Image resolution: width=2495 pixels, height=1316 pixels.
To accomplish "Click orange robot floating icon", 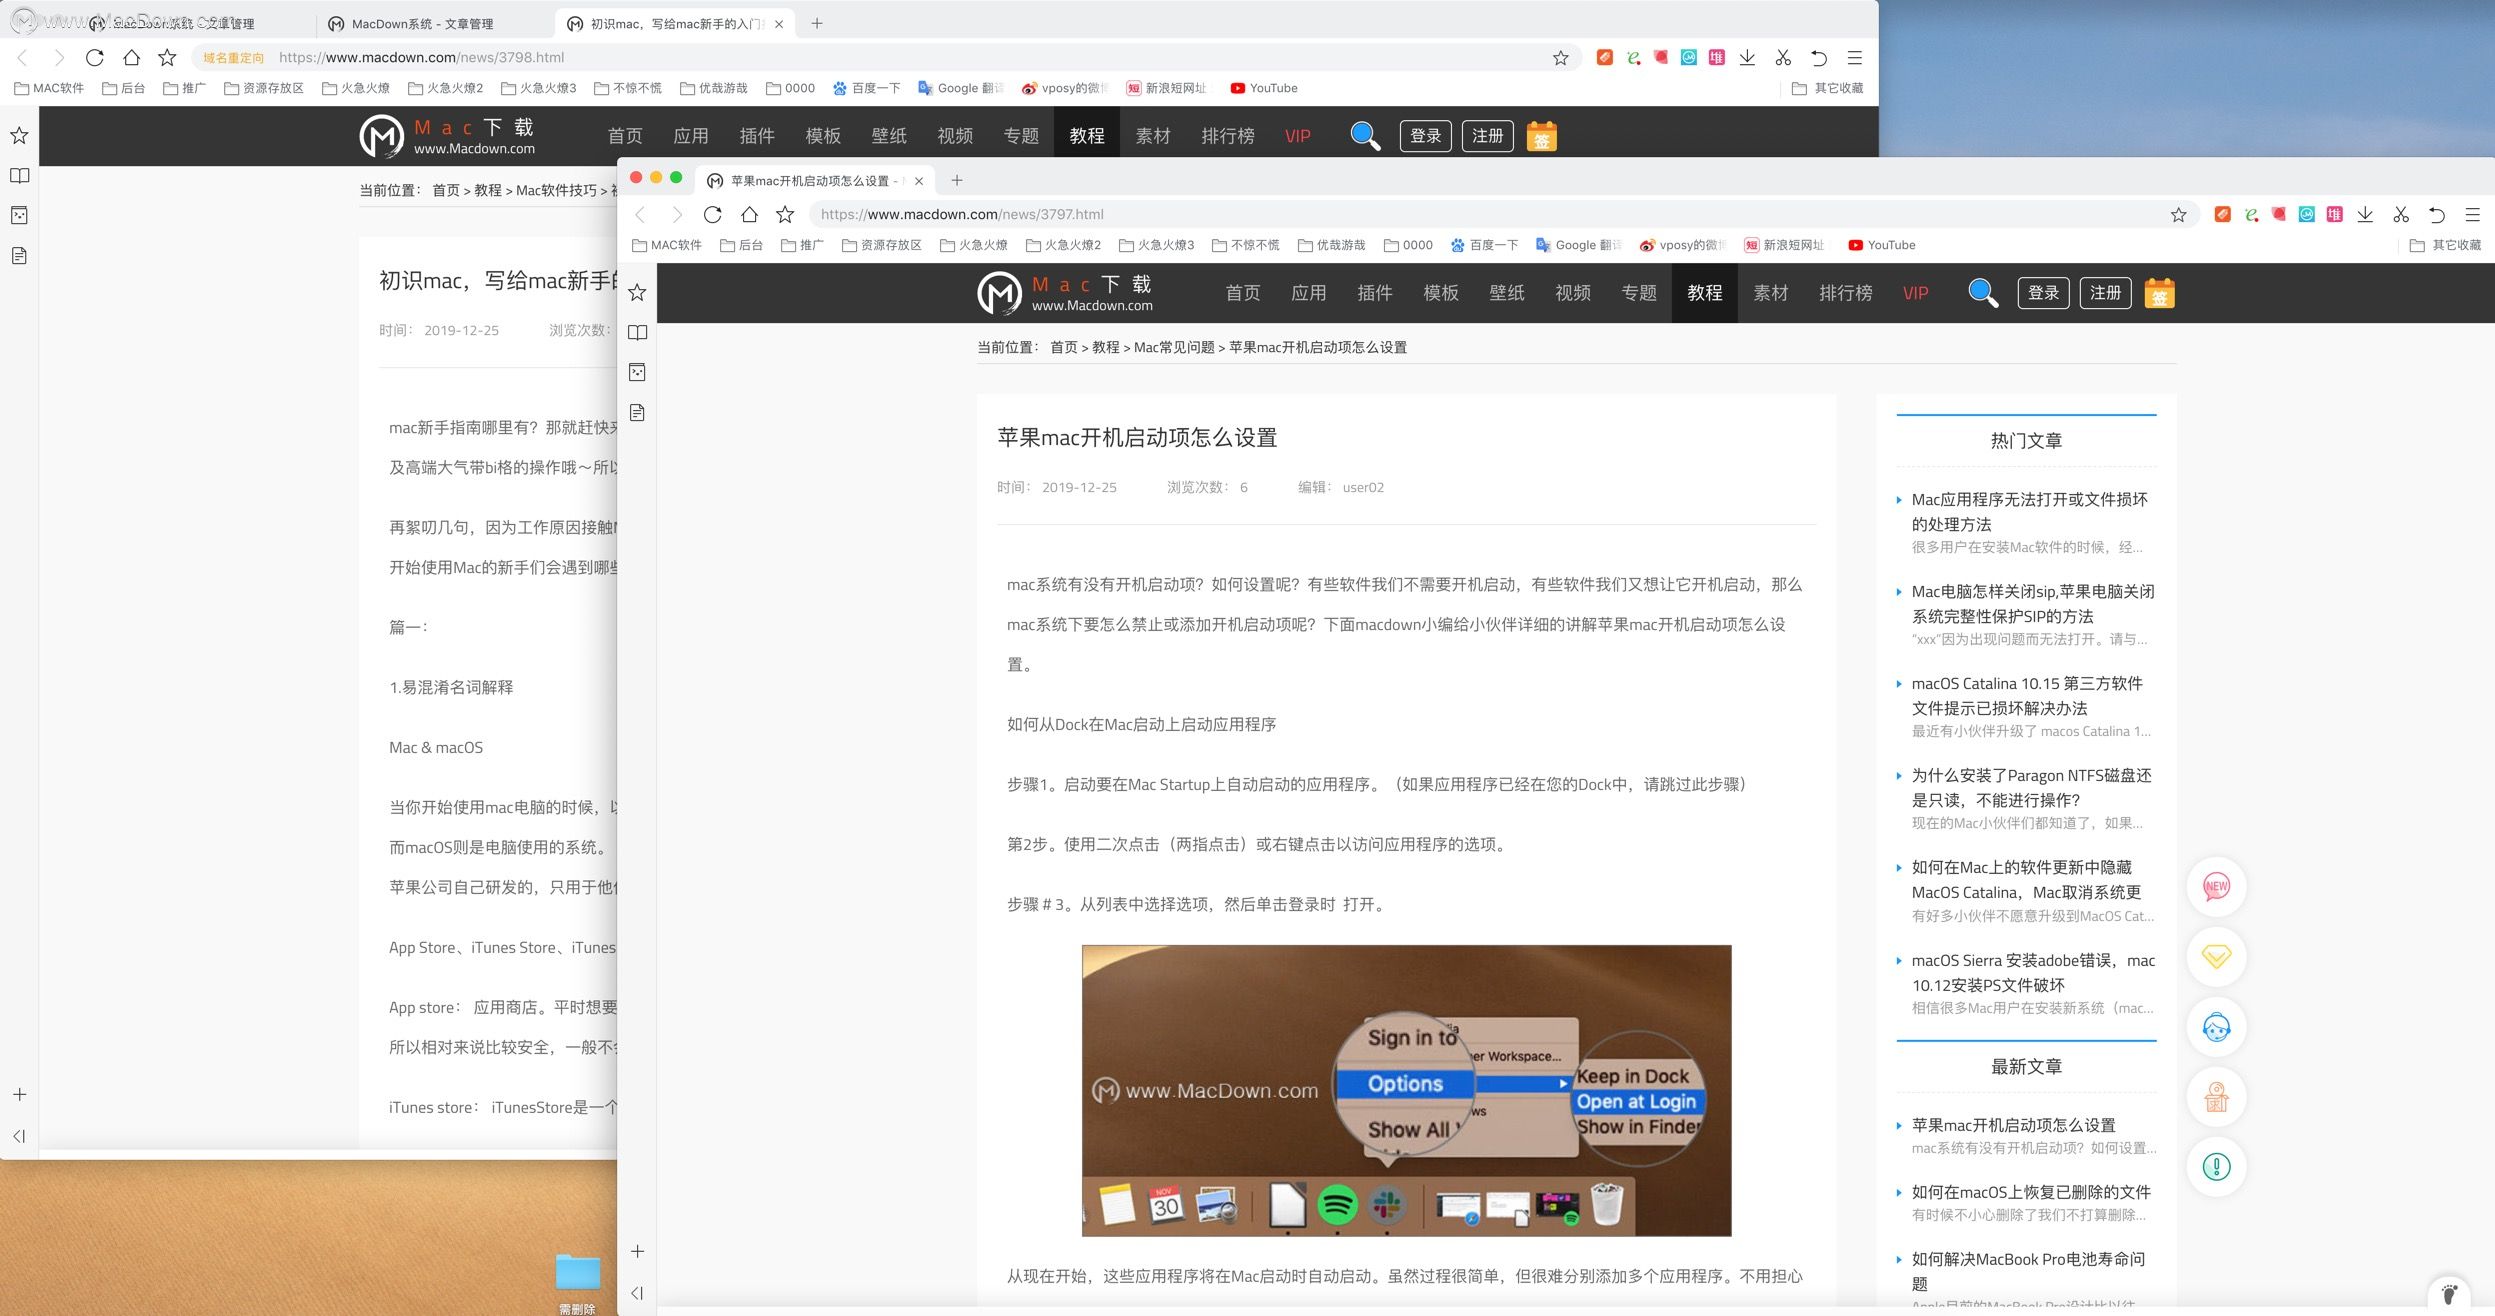I will 2216,1097.
